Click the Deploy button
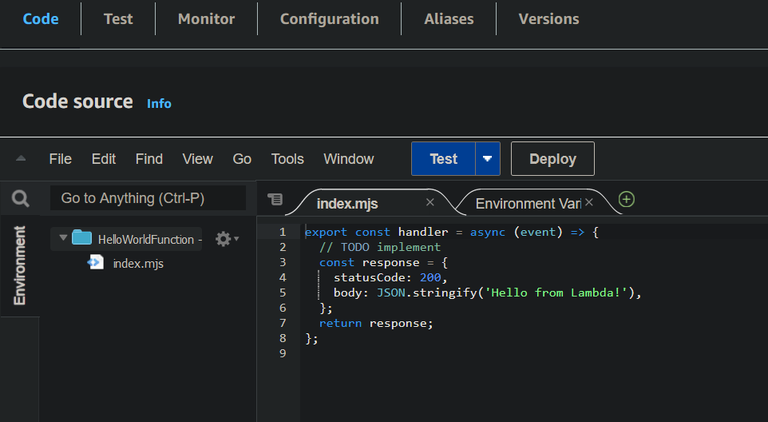 point(552,159)
